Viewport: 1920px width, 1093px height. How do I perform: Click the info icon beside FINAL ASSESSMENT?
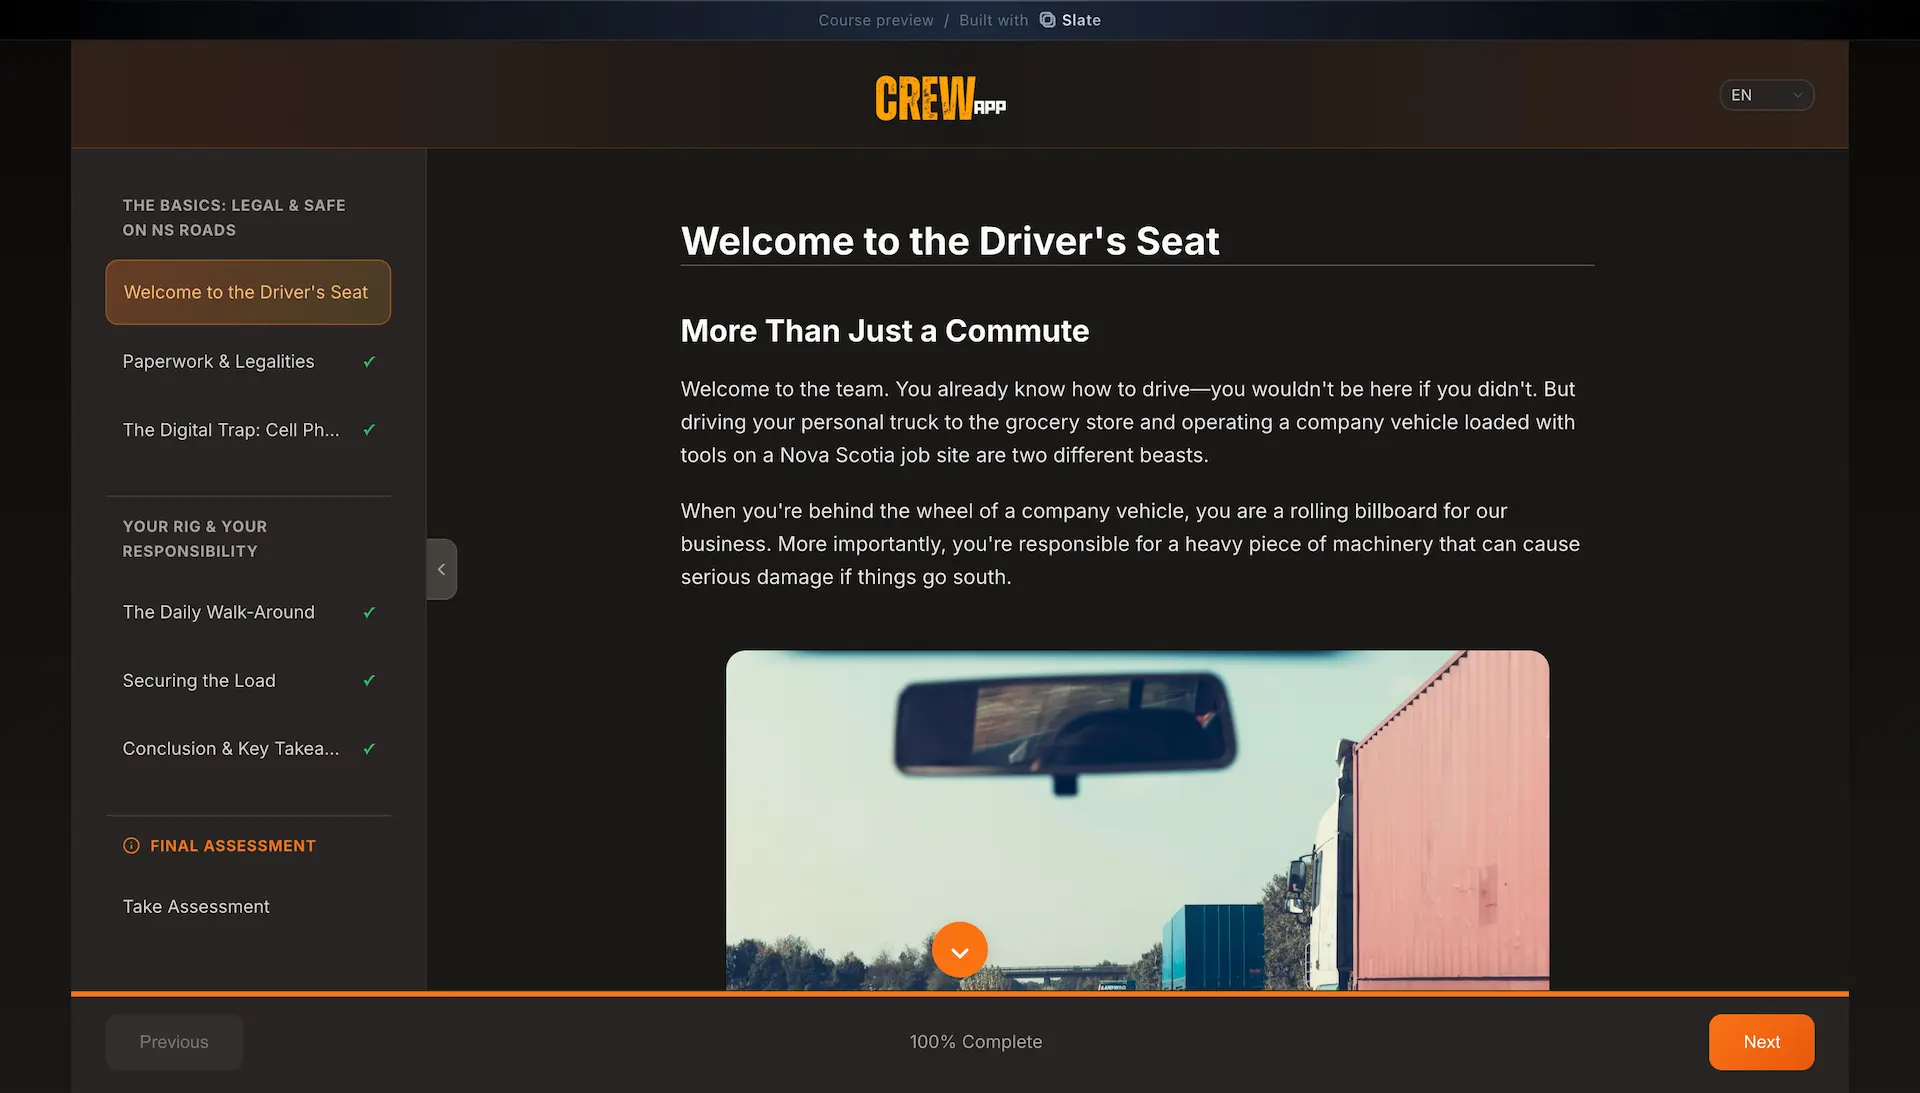pos(131,845)
